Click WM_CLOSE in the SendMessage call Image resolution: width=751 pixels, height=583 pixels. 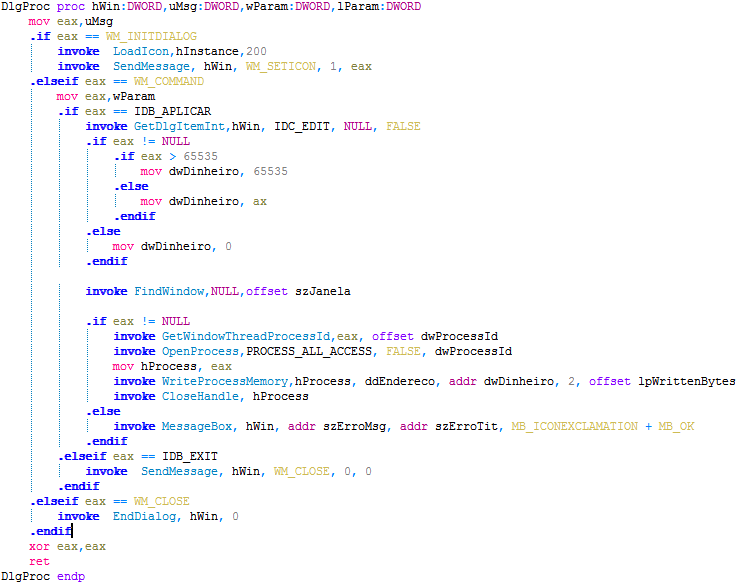click(302, 471)
